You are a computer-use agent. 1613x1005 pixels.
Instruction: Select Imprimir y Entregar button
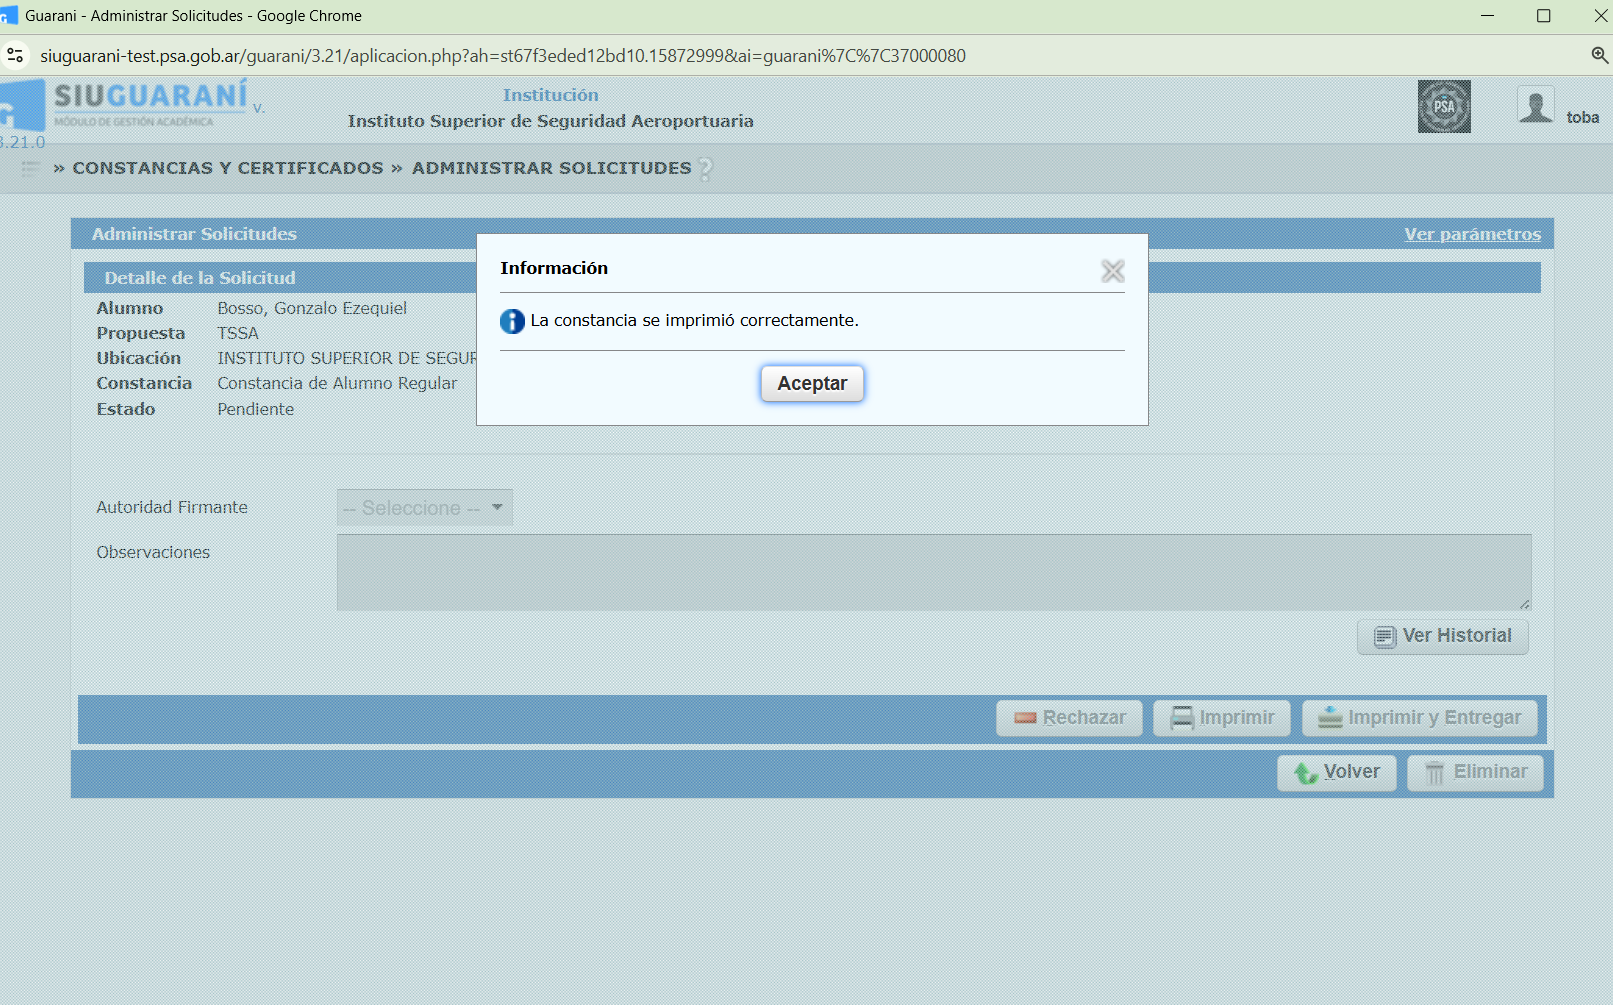(x=1419, y=718)
